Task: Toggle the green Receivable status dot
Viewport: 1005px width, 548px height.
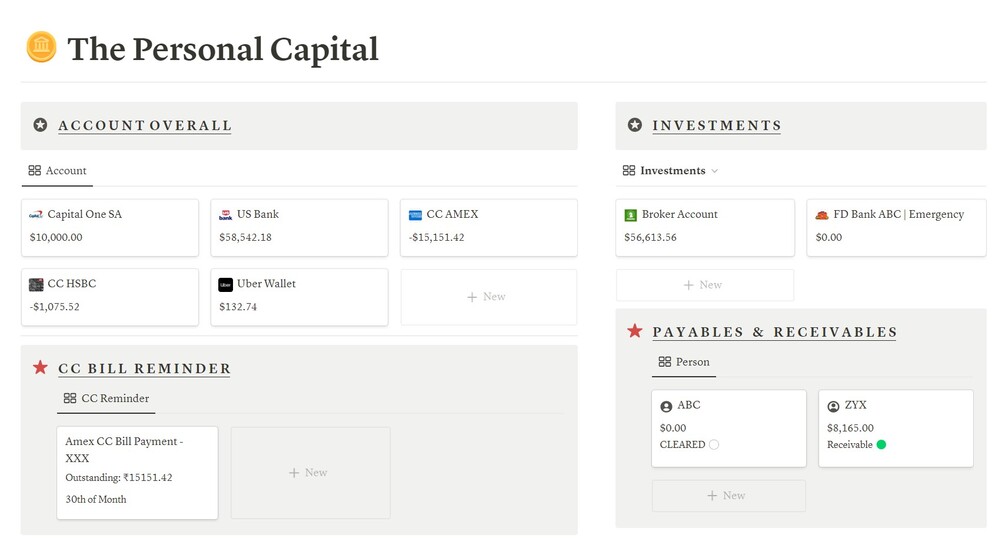Action: click(x=881, y=445)
